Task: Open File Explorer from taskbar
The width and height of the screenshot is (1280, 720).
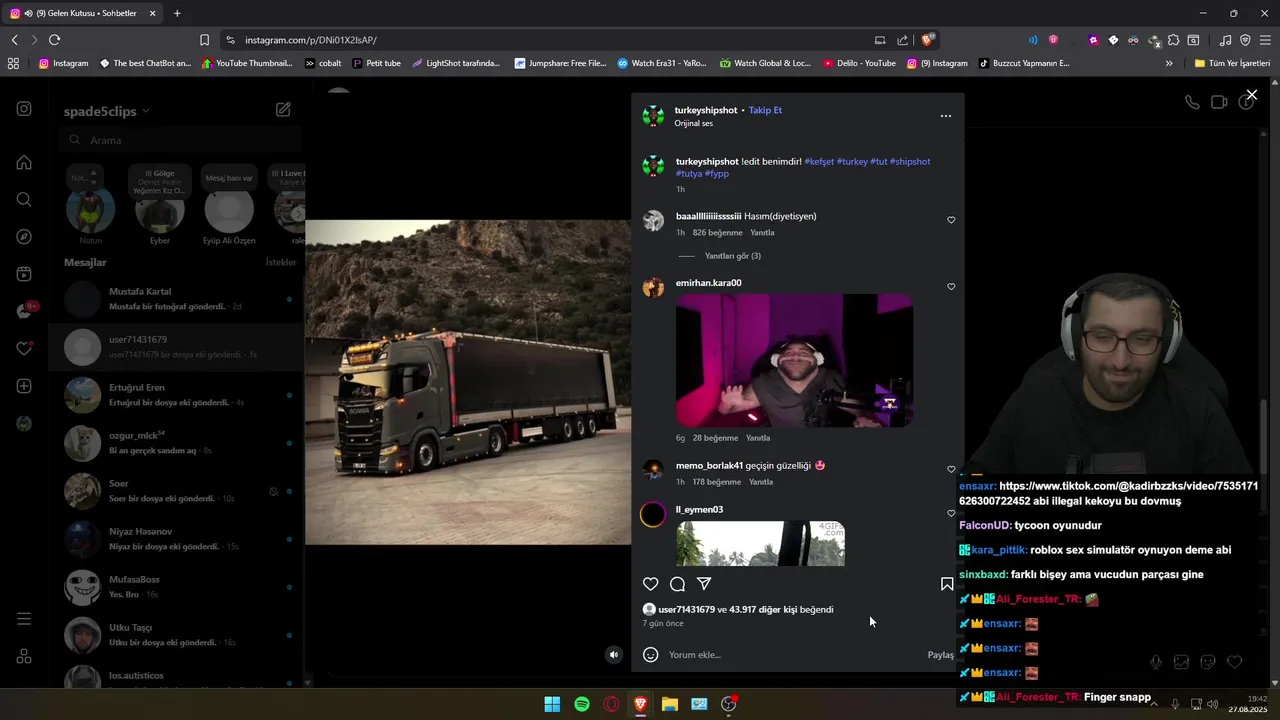Action: 670,704
